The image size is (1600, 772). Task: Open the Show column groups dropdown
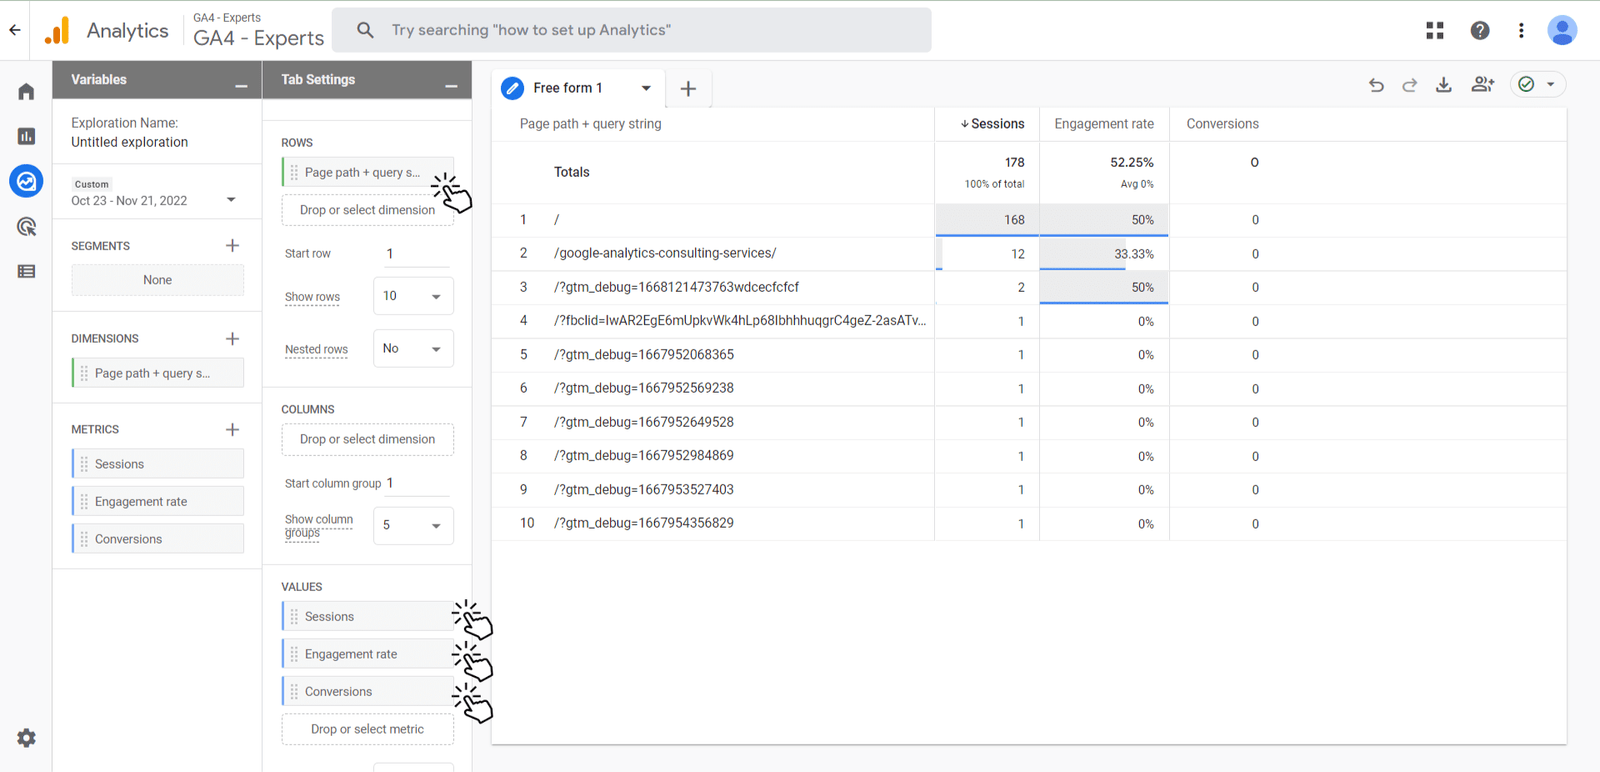tap(413, 525)
